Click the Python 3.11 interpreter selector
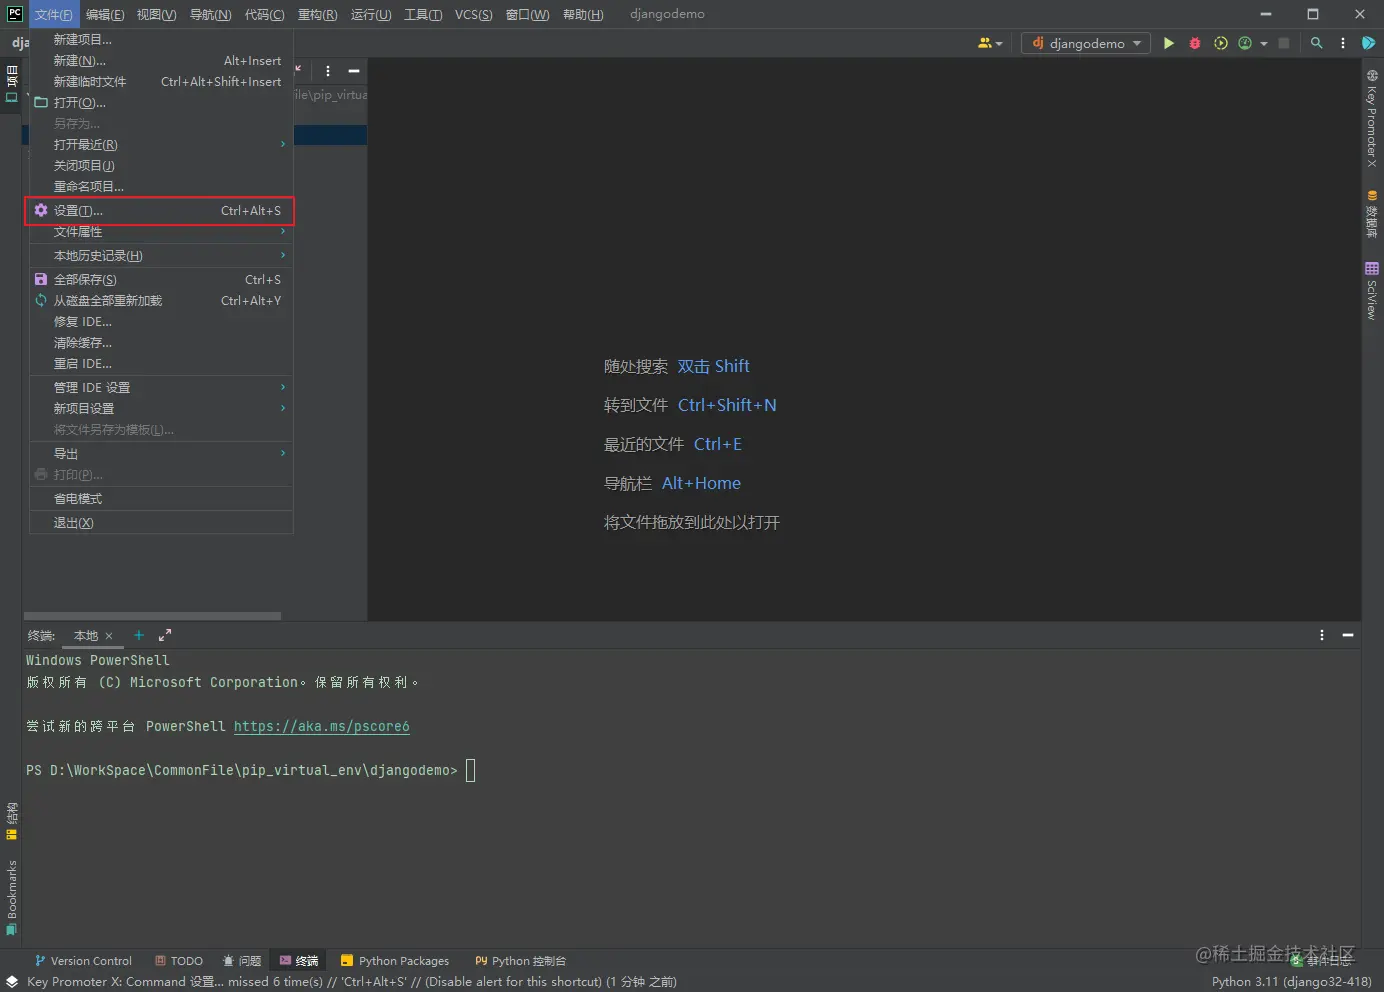 click(x=1291, y=982)
